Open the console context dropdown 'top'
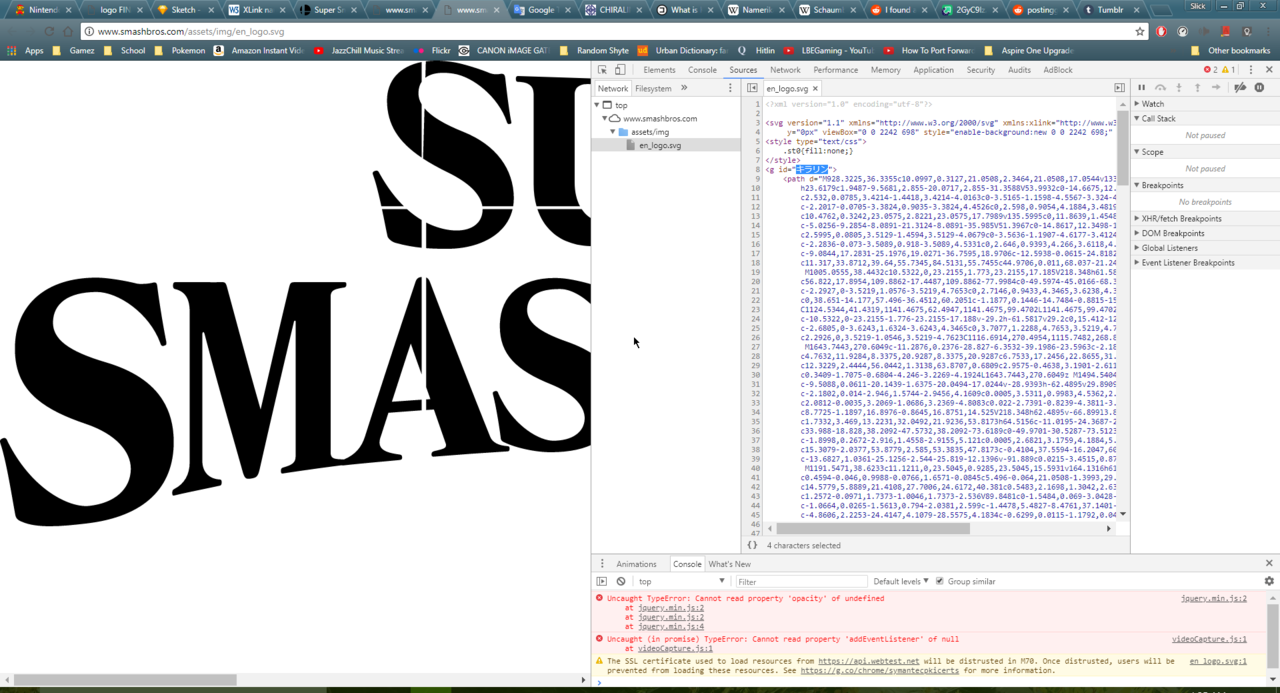Image resolution: width=1280 pixels, height=693 pixels. coord(681,581)
